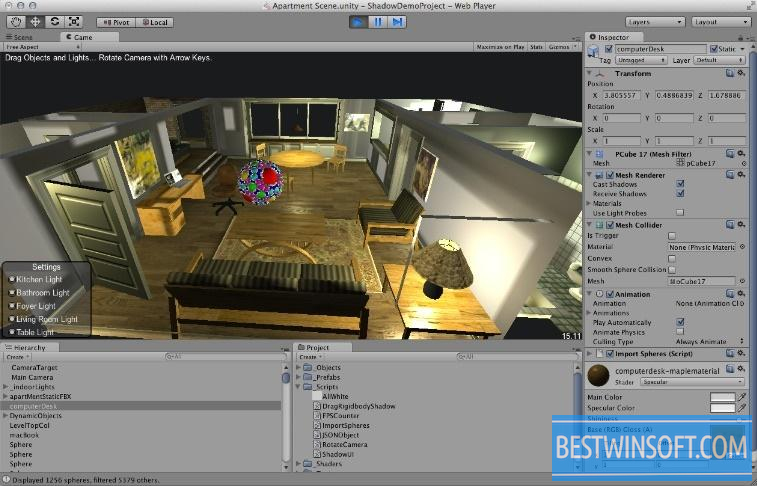The width and height of the screenshot is (757, 486).
Task: Uncheck Play Automatically
Action: coord(680,322)
